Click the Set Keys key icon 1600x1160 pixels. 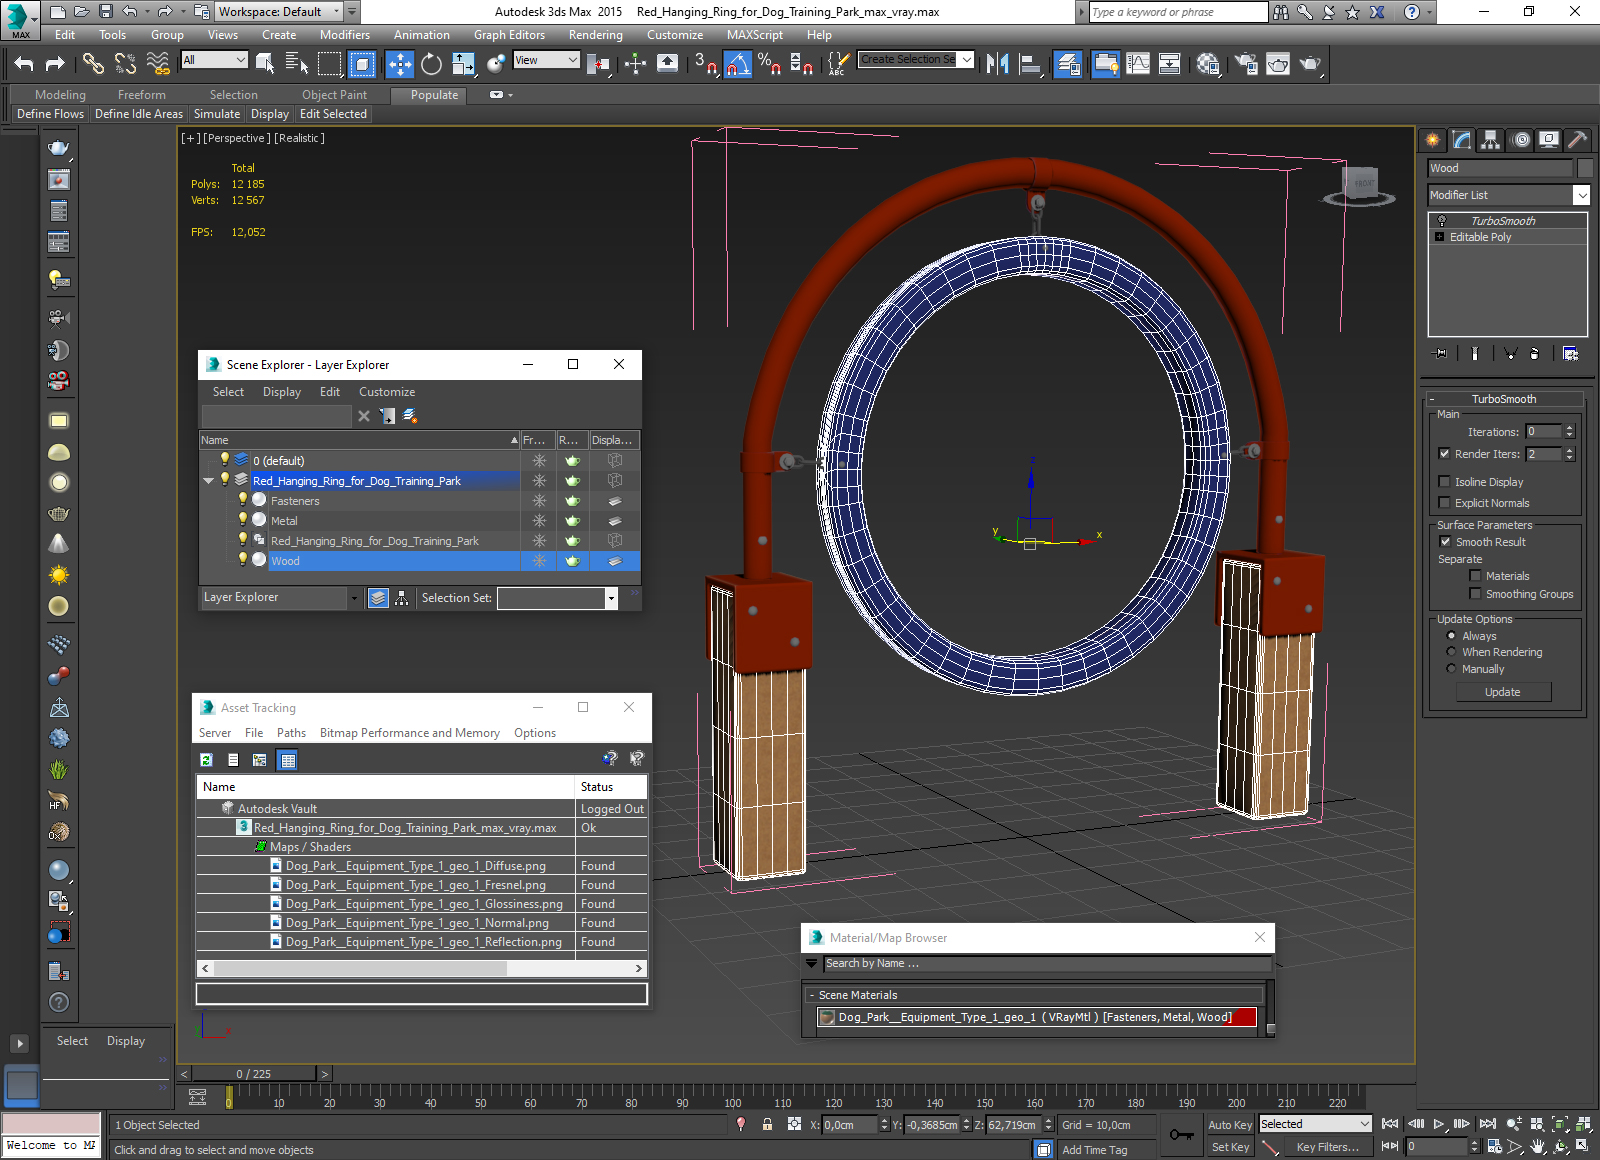(1181, 1135)
